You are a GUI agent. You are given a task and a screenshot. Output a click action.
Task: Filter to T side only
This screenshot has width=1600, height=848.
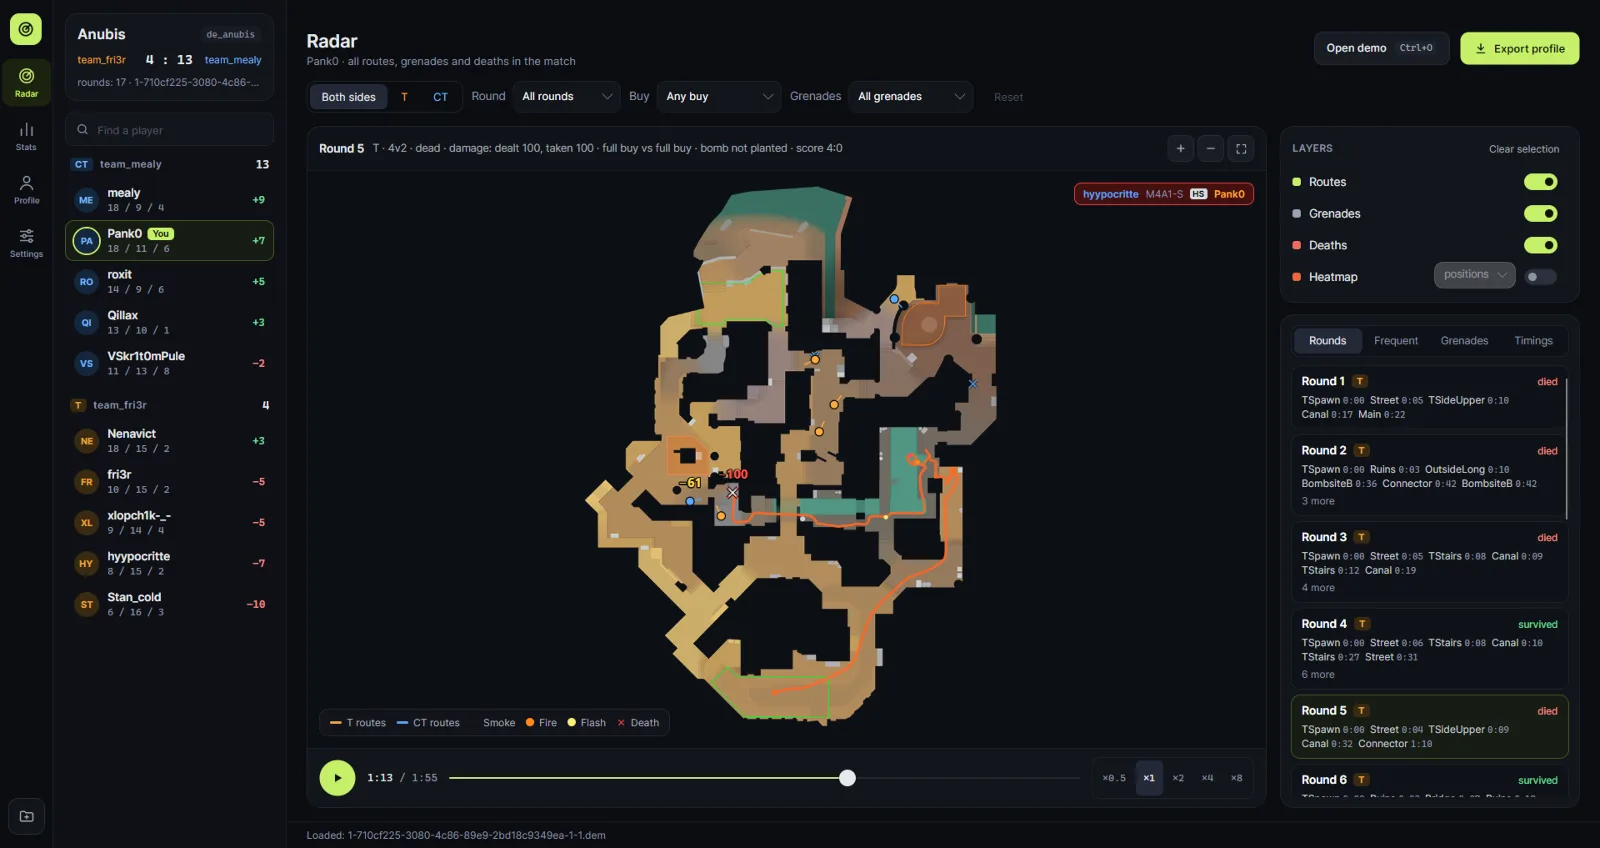[x=404, y=97]
